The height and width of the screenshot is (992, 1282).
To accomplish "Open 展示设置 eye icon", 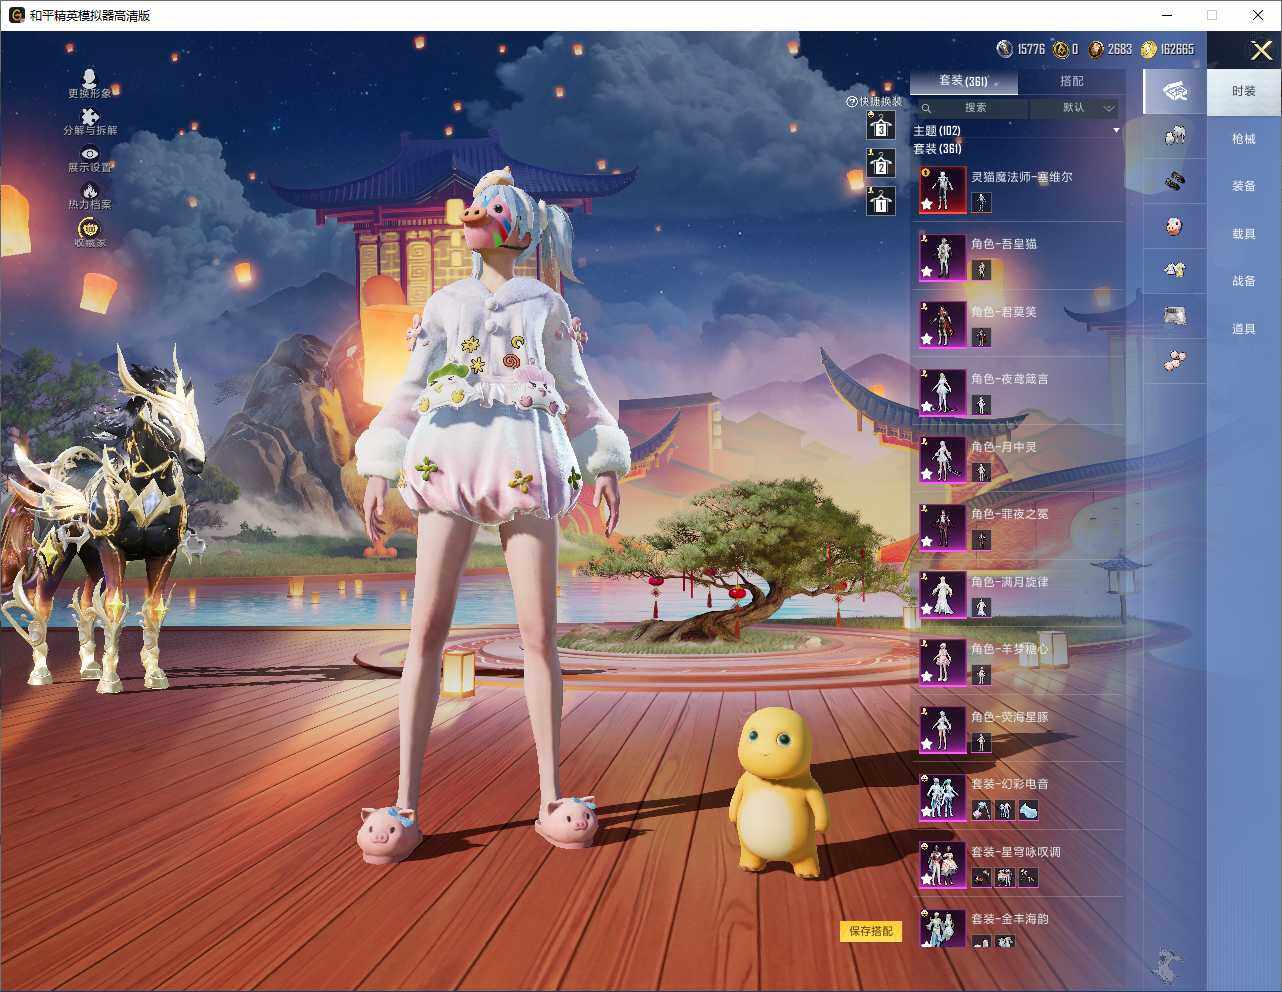I will click(90, 160).
